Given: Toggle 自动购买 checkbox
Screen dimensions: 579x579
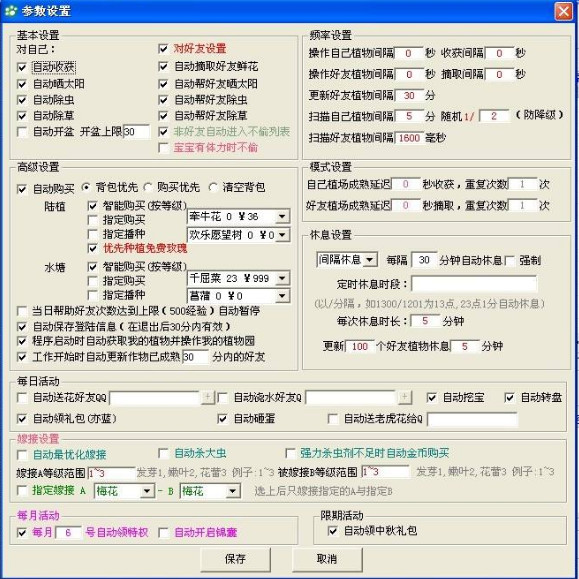Looking at the screenshot, I should [22, 189].
